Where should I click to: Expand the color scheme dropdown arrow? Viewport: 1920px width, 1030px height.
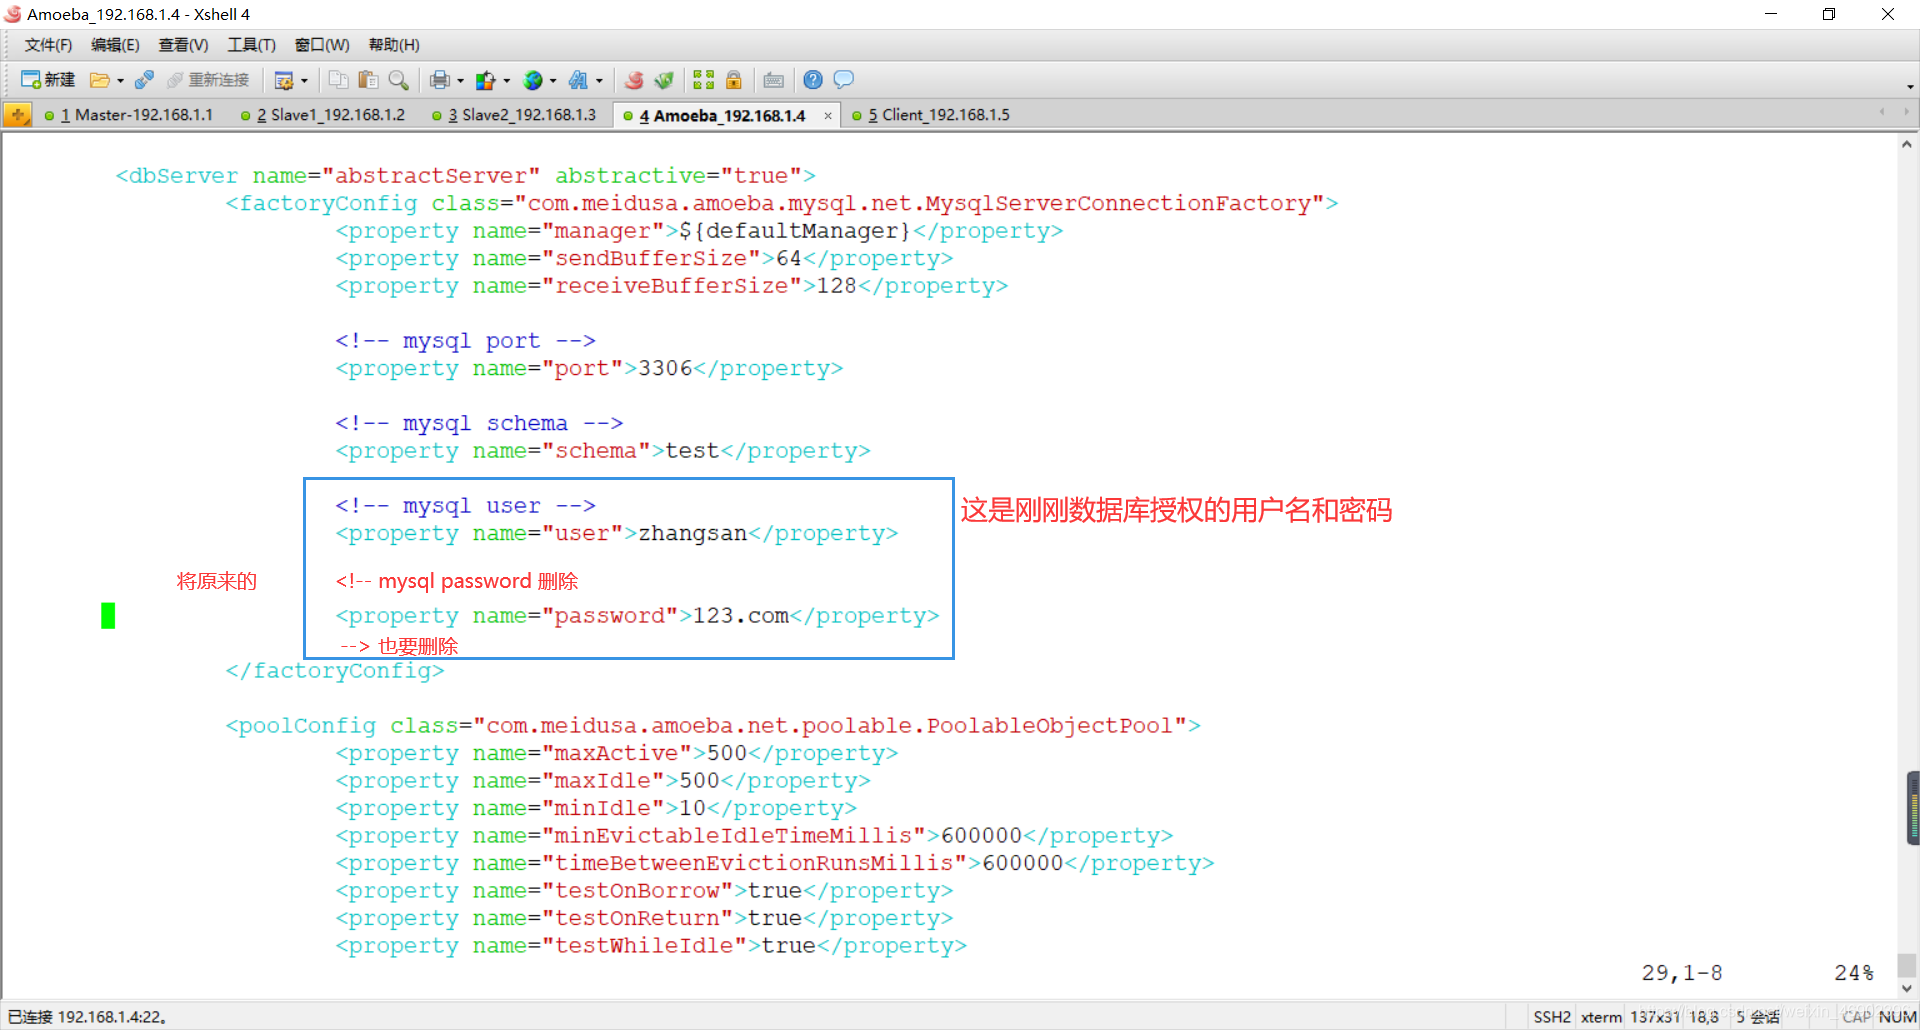click(507, 81)
